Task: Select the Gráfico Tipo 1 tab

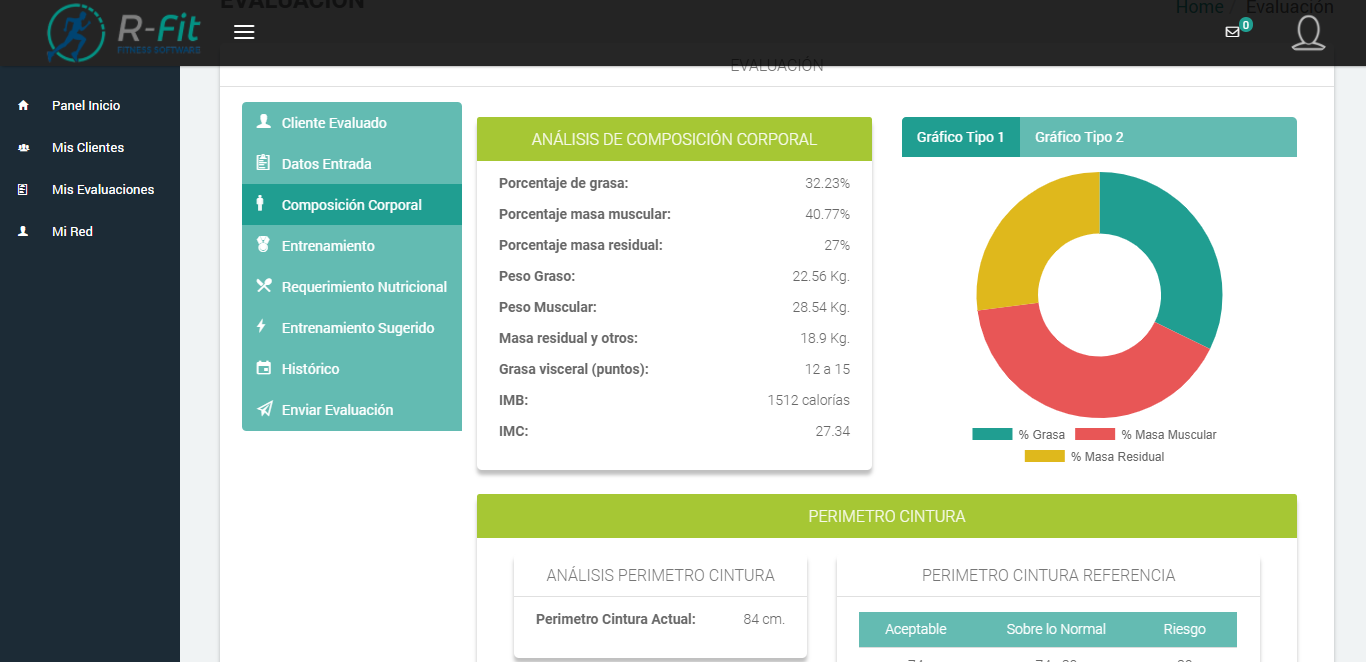Action: [x=960, y=137]
